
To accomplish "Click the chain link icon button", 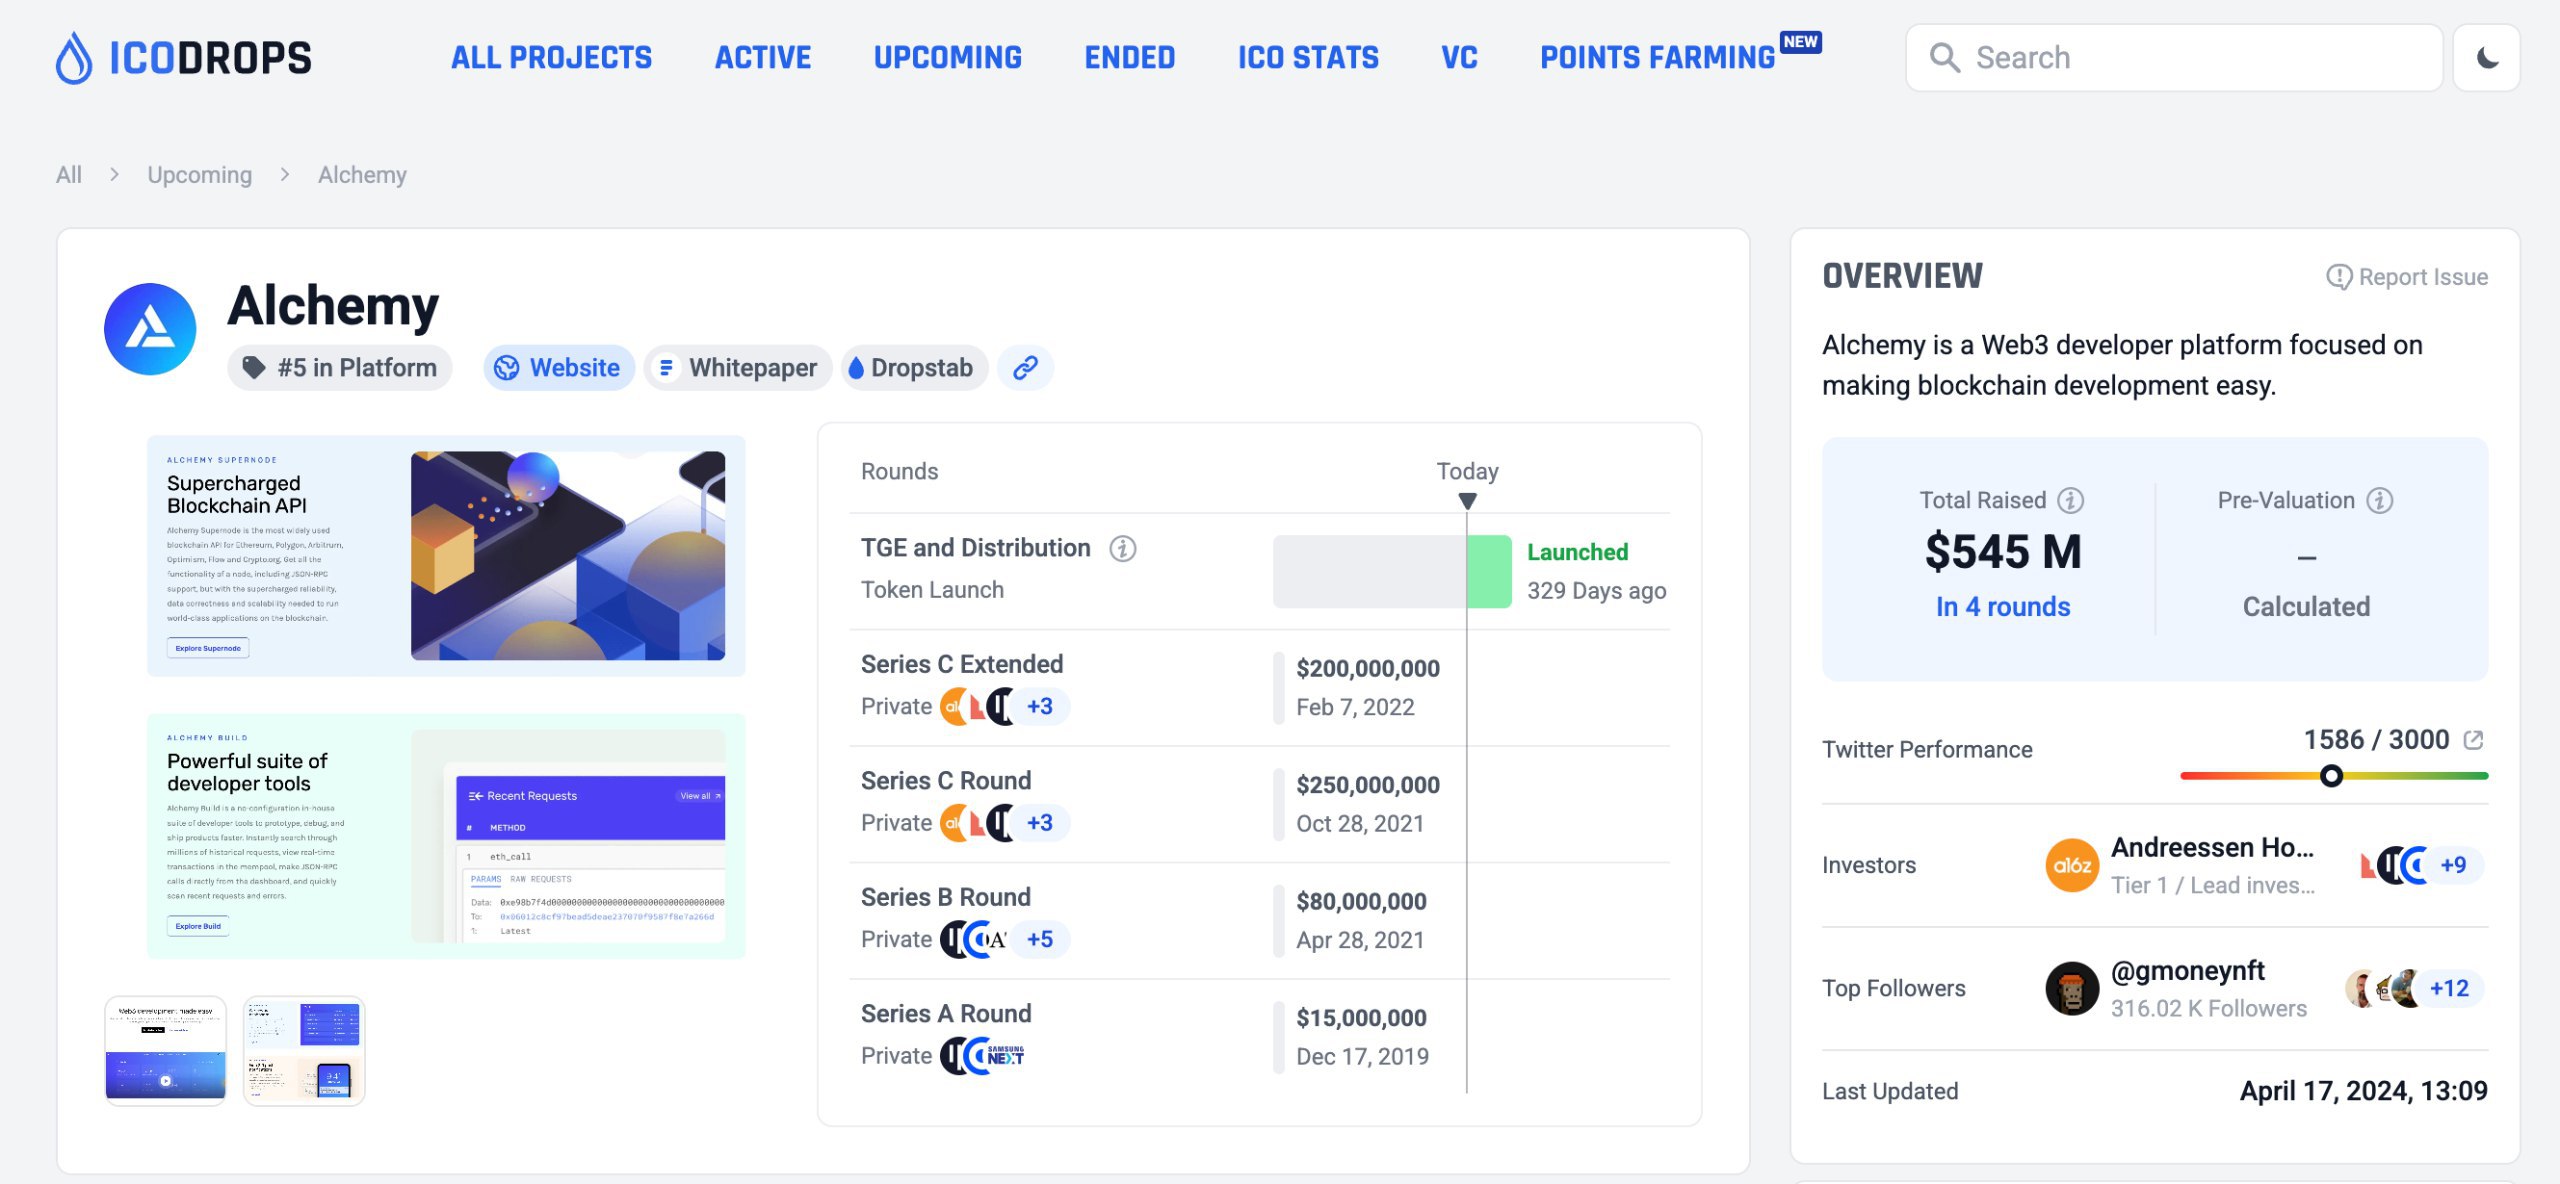I will coord(1025,368).
